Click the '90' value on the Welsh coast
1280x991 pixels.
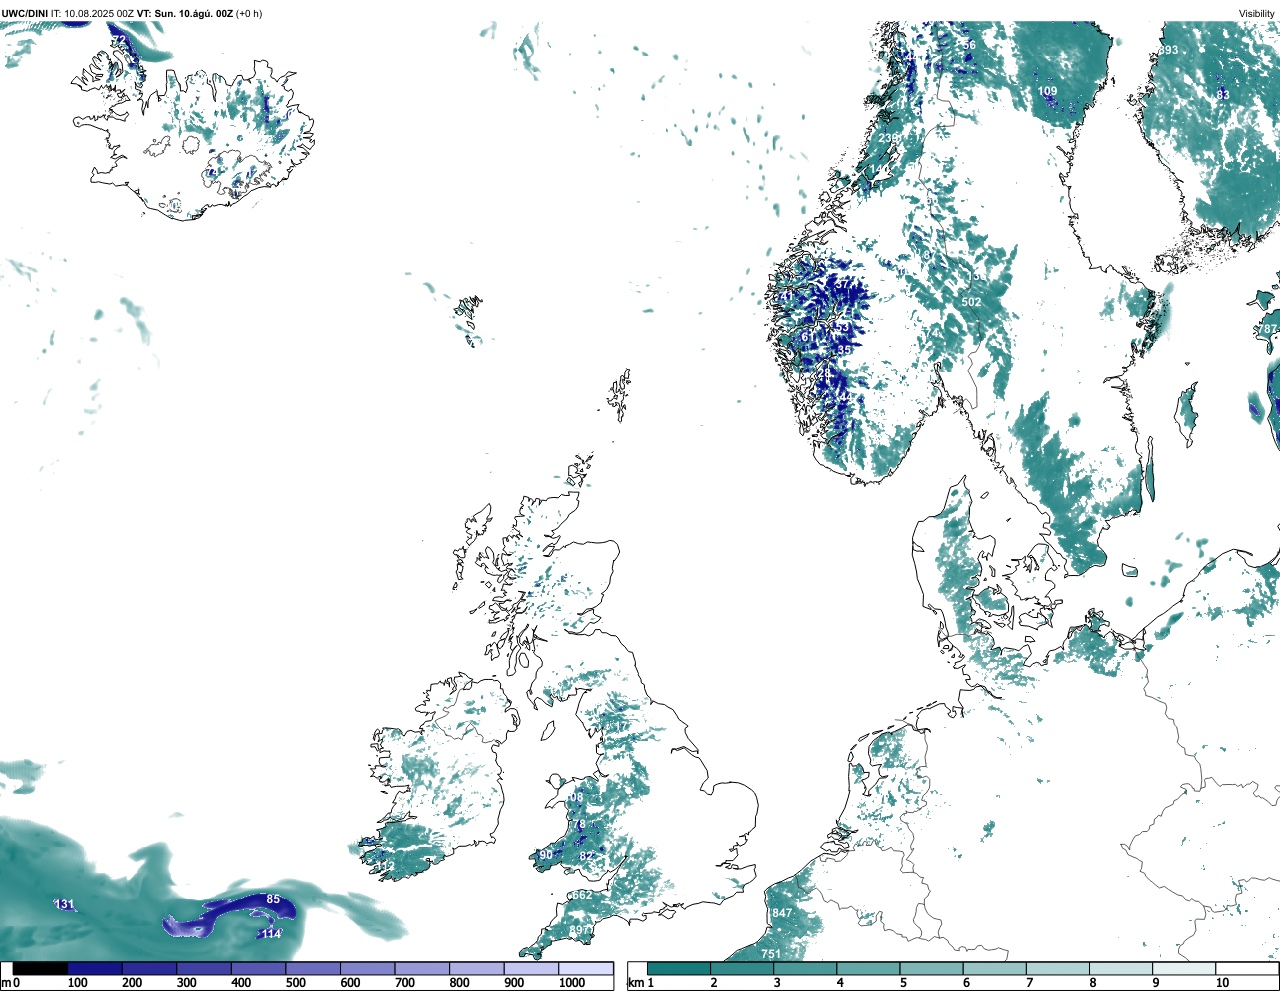pyautogui.click(x=546, y=855)
